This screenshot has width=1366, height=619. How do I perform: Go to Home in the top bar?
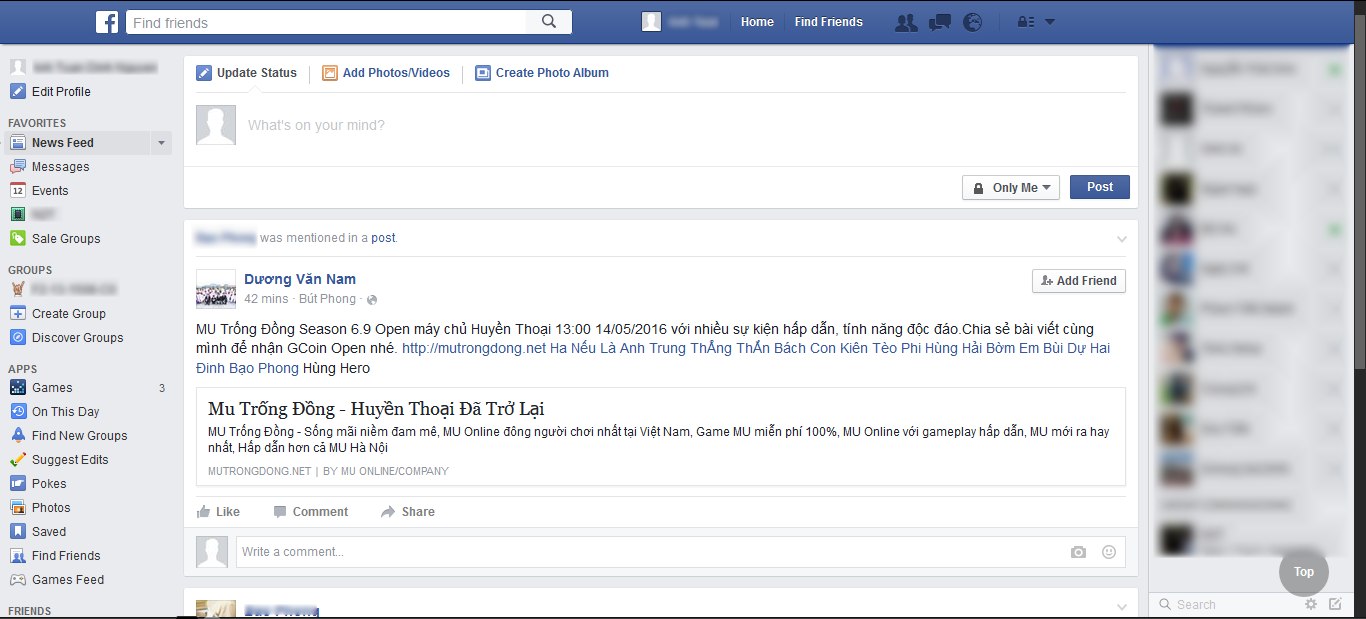click(x=757, y=22)
